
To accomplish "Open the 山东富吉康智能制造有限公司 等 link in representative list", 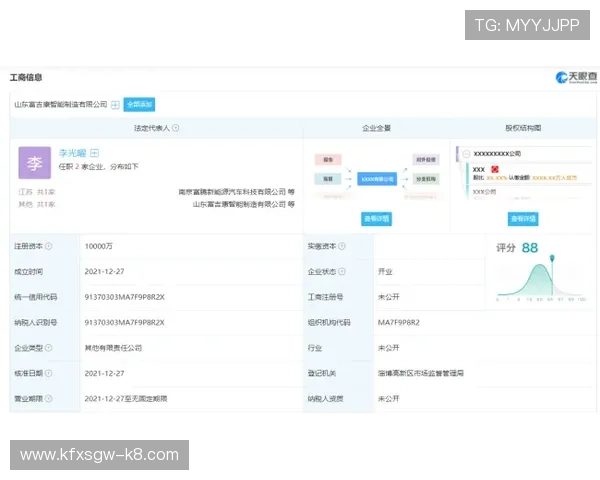I will point(243,204).
